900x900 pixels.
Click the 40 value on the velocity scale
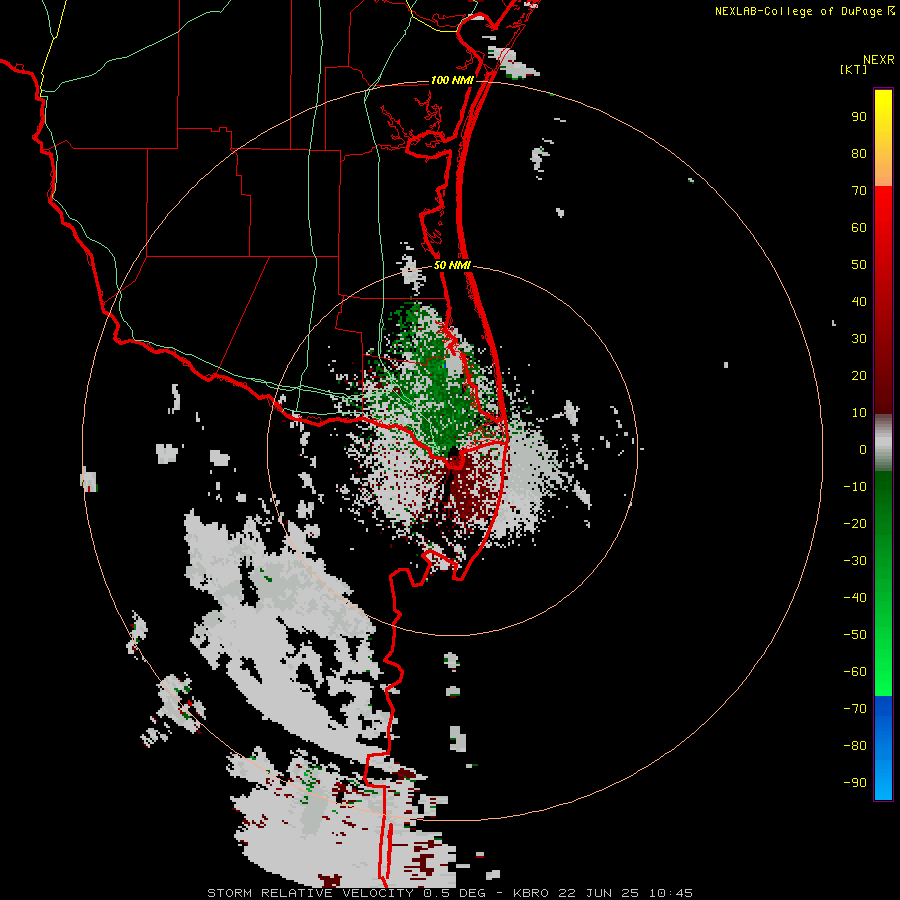click(x=859, y=301)
